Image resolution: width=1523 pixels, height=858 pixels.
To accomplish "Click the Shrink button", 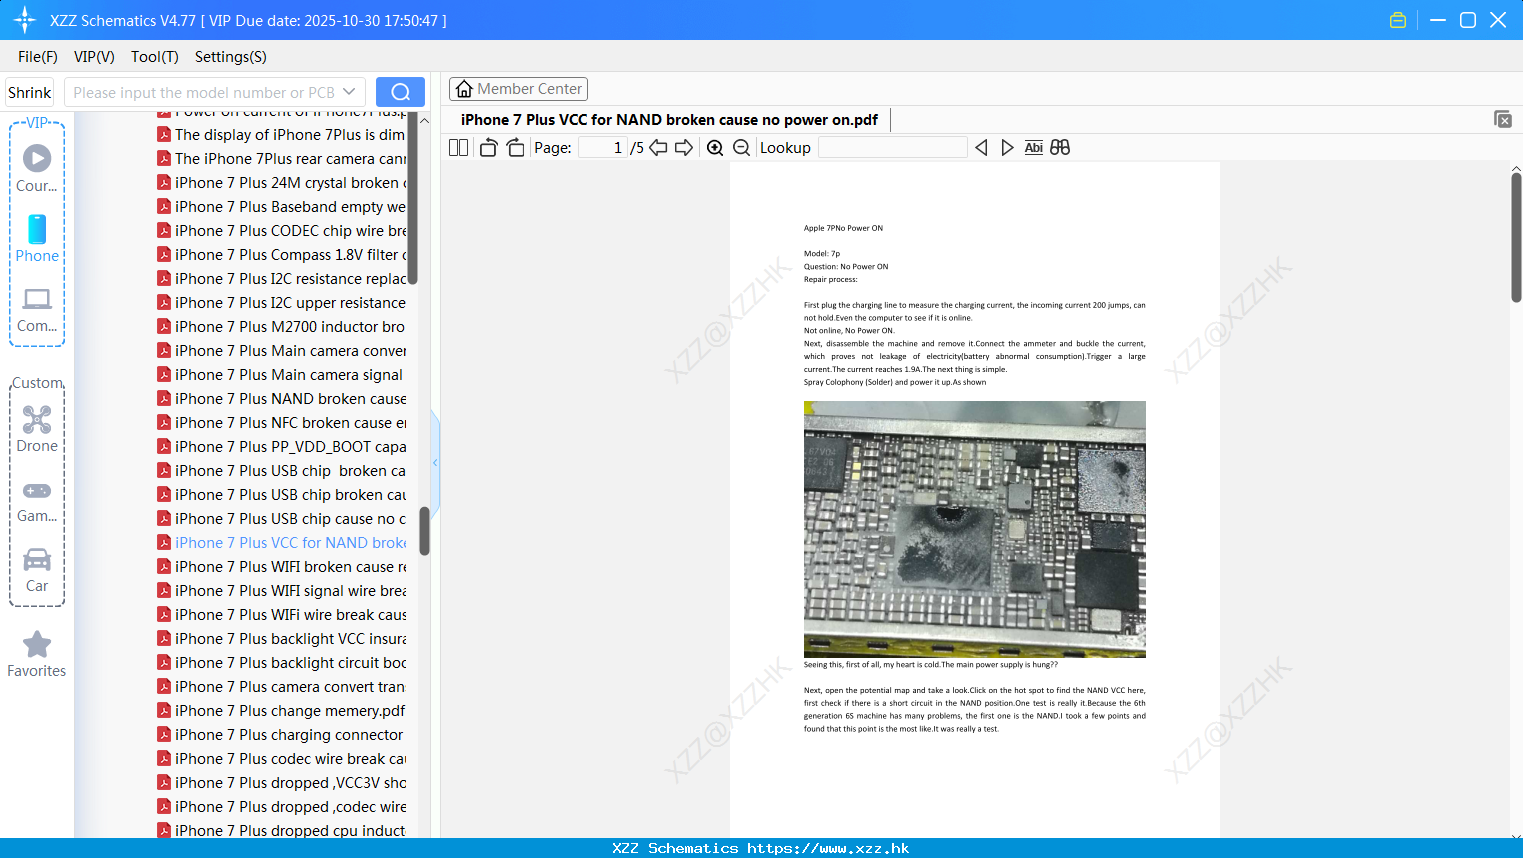I will [x=30, y=92].
